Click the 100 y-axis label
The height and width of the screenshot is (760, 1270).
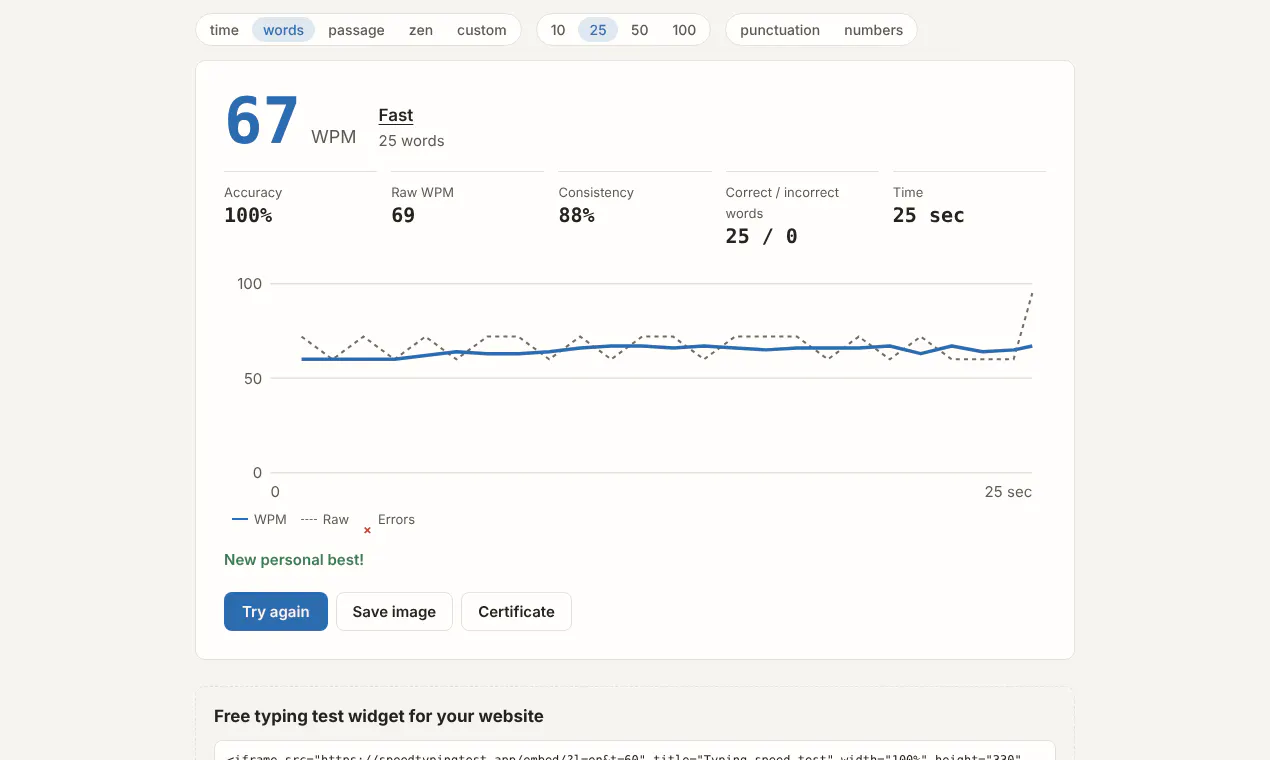249,284
